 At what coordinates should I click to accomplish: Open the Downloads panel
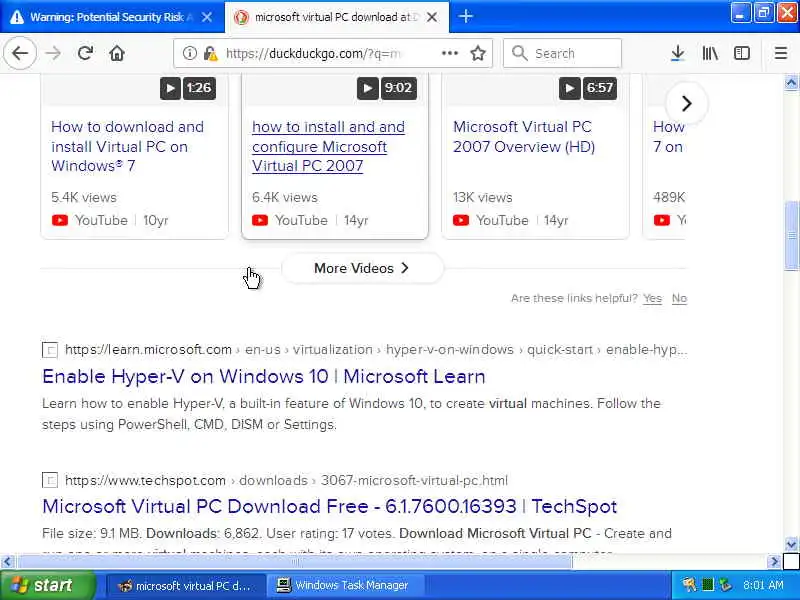678,53
